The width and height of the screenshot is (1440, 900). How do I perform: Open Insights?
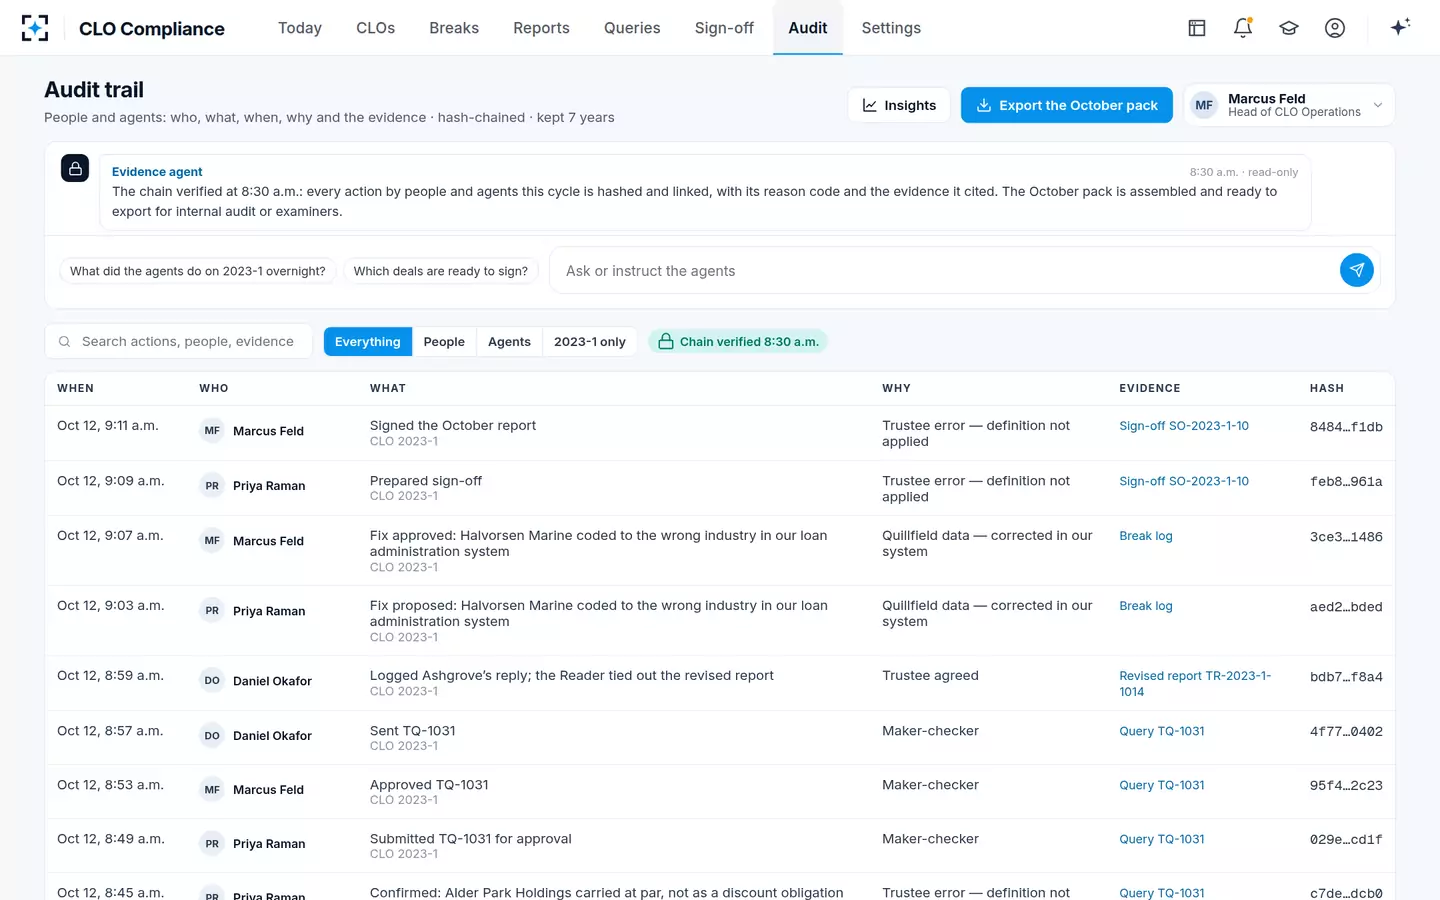tap(899, 105)
